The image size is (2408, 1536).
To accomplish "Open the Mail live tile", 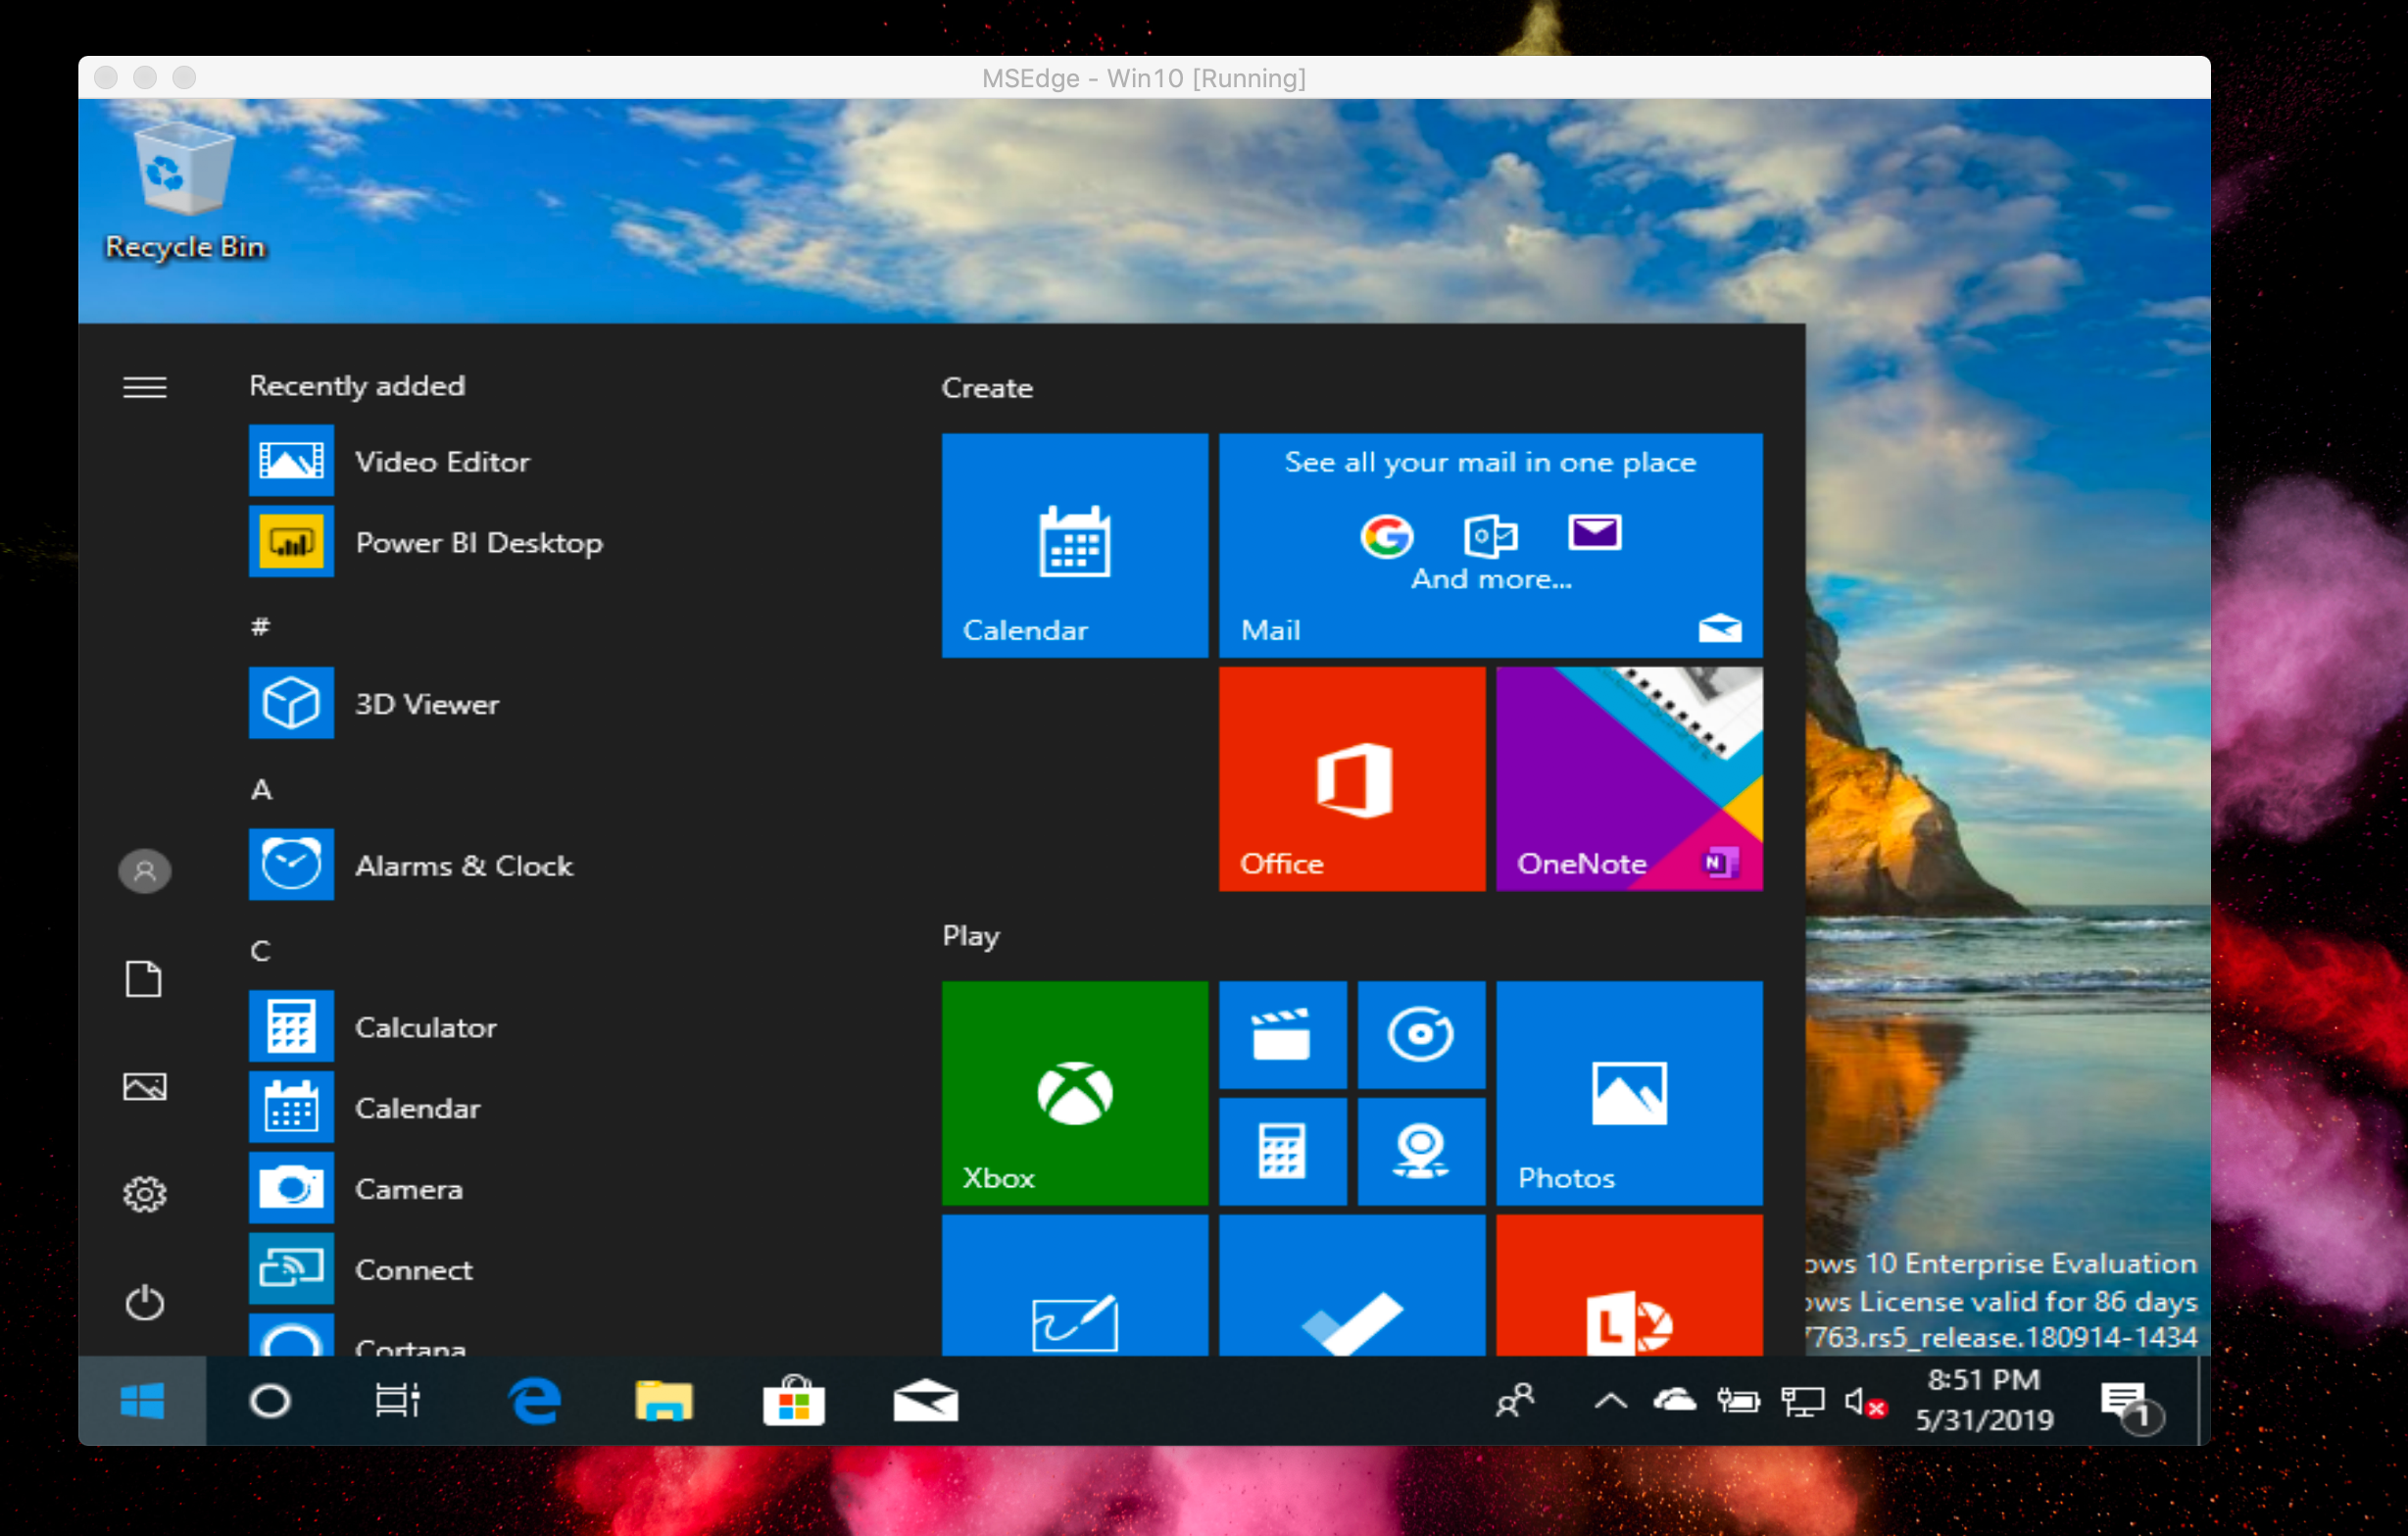I will pyautogui.click(x=1490, y=545).
